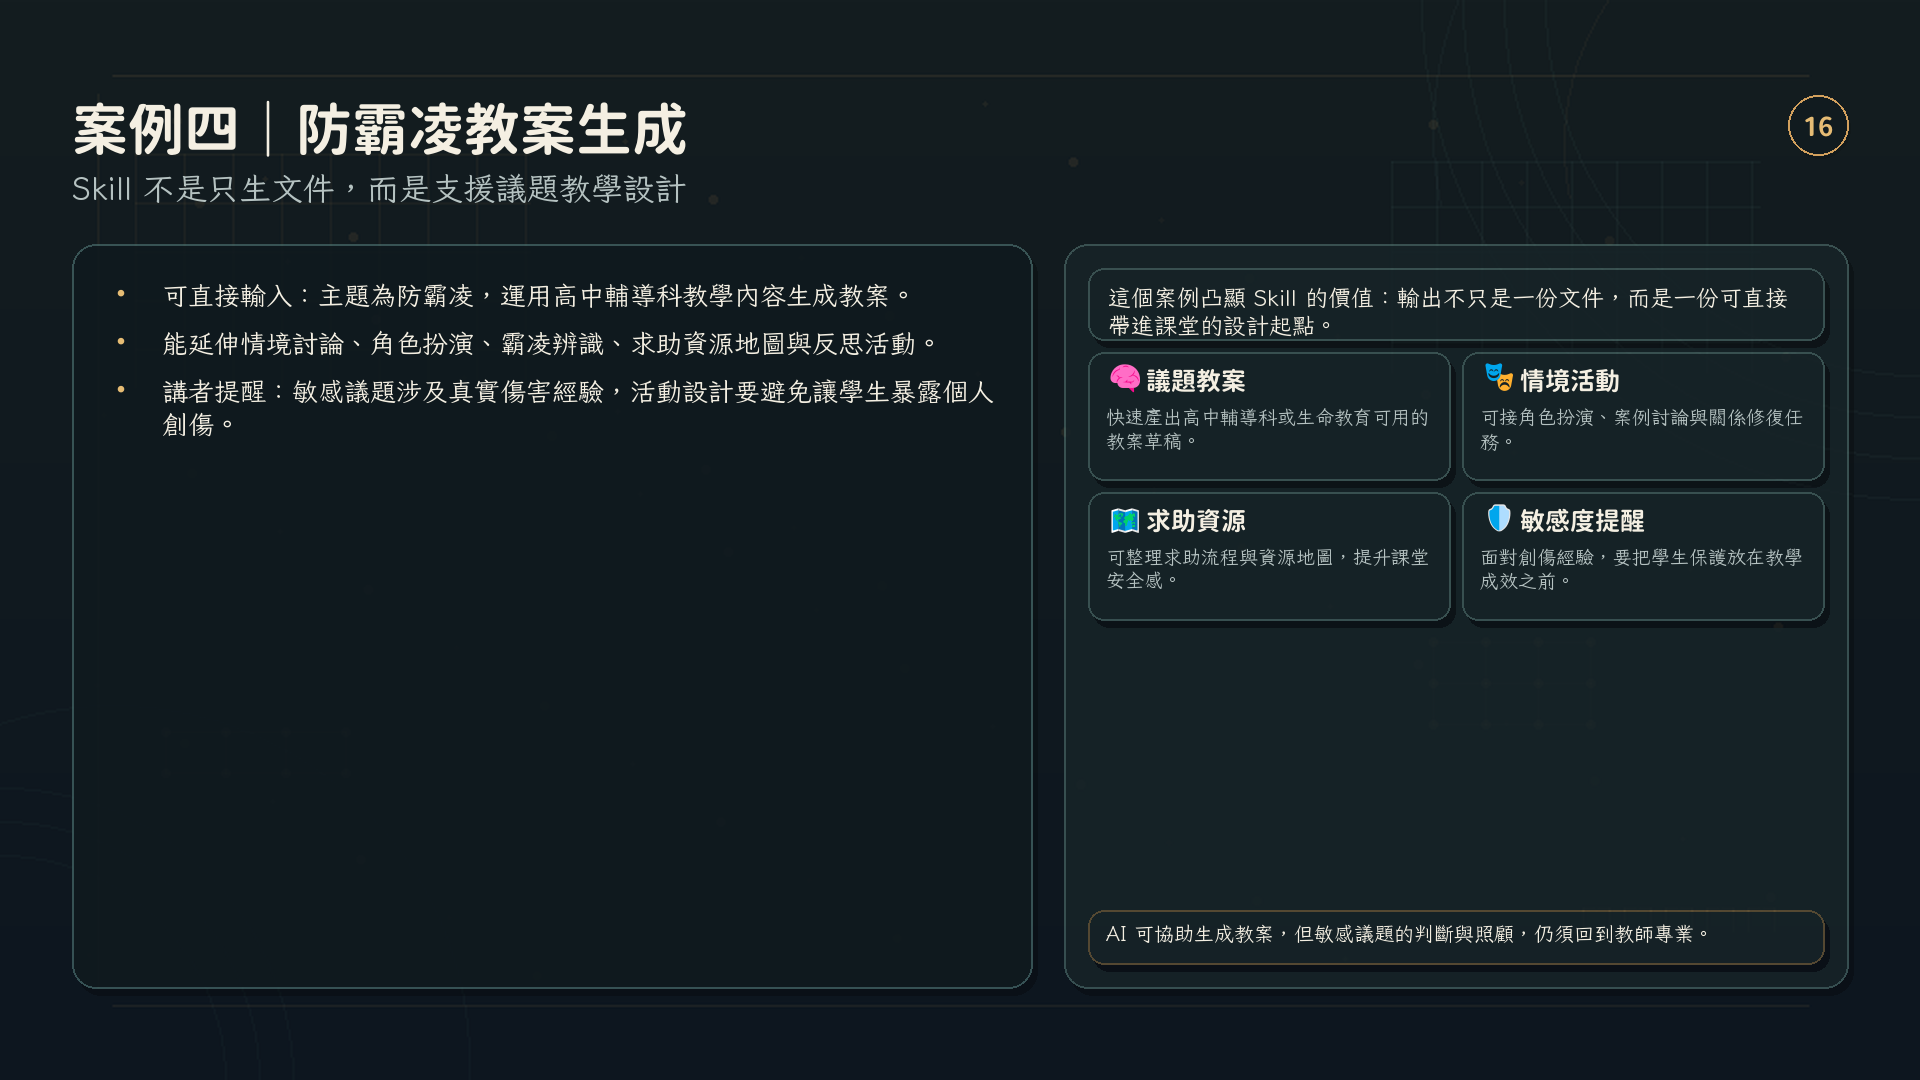Select the 敏感度提醒 card heading

point(1582,521)
